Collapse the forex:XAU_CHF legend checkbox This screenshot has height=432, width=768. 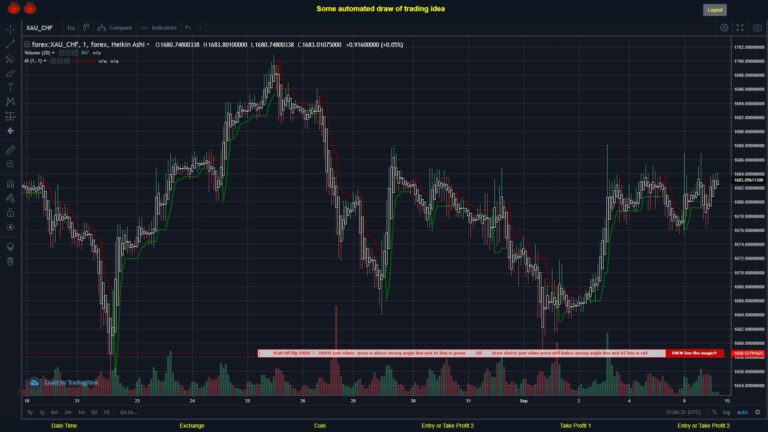click(x=27, y=45)
